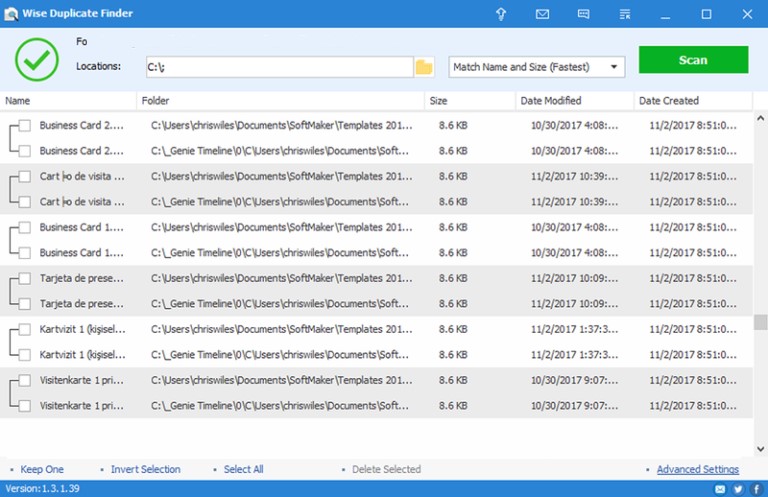Image resolution: width=768 pixels, height=497 pixels.
Task: Open the Twitter icon in the status bar
Action: click(x=738, y=489)
